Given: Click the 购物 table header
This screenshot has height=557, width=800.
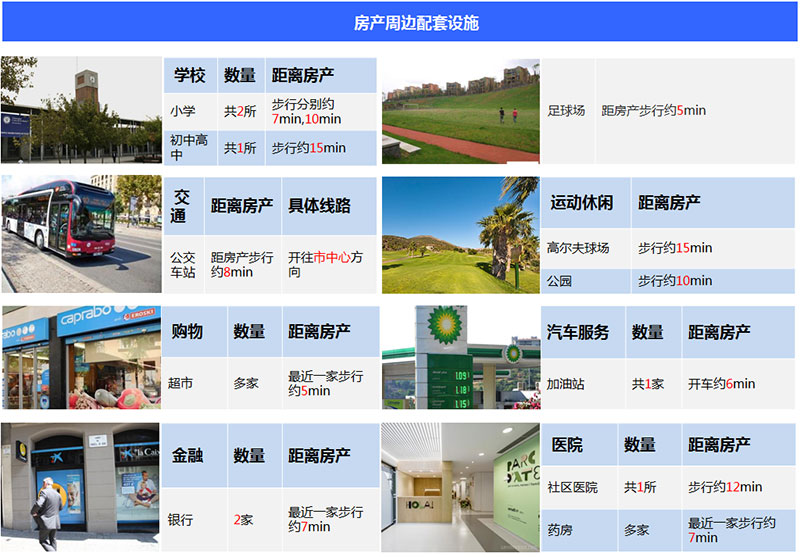Looking at the screenshot, I should click(188, 332).
